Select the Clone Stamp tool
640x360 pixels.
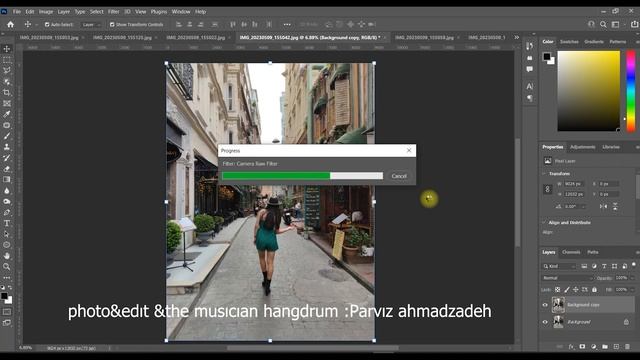tap(7, 147)
